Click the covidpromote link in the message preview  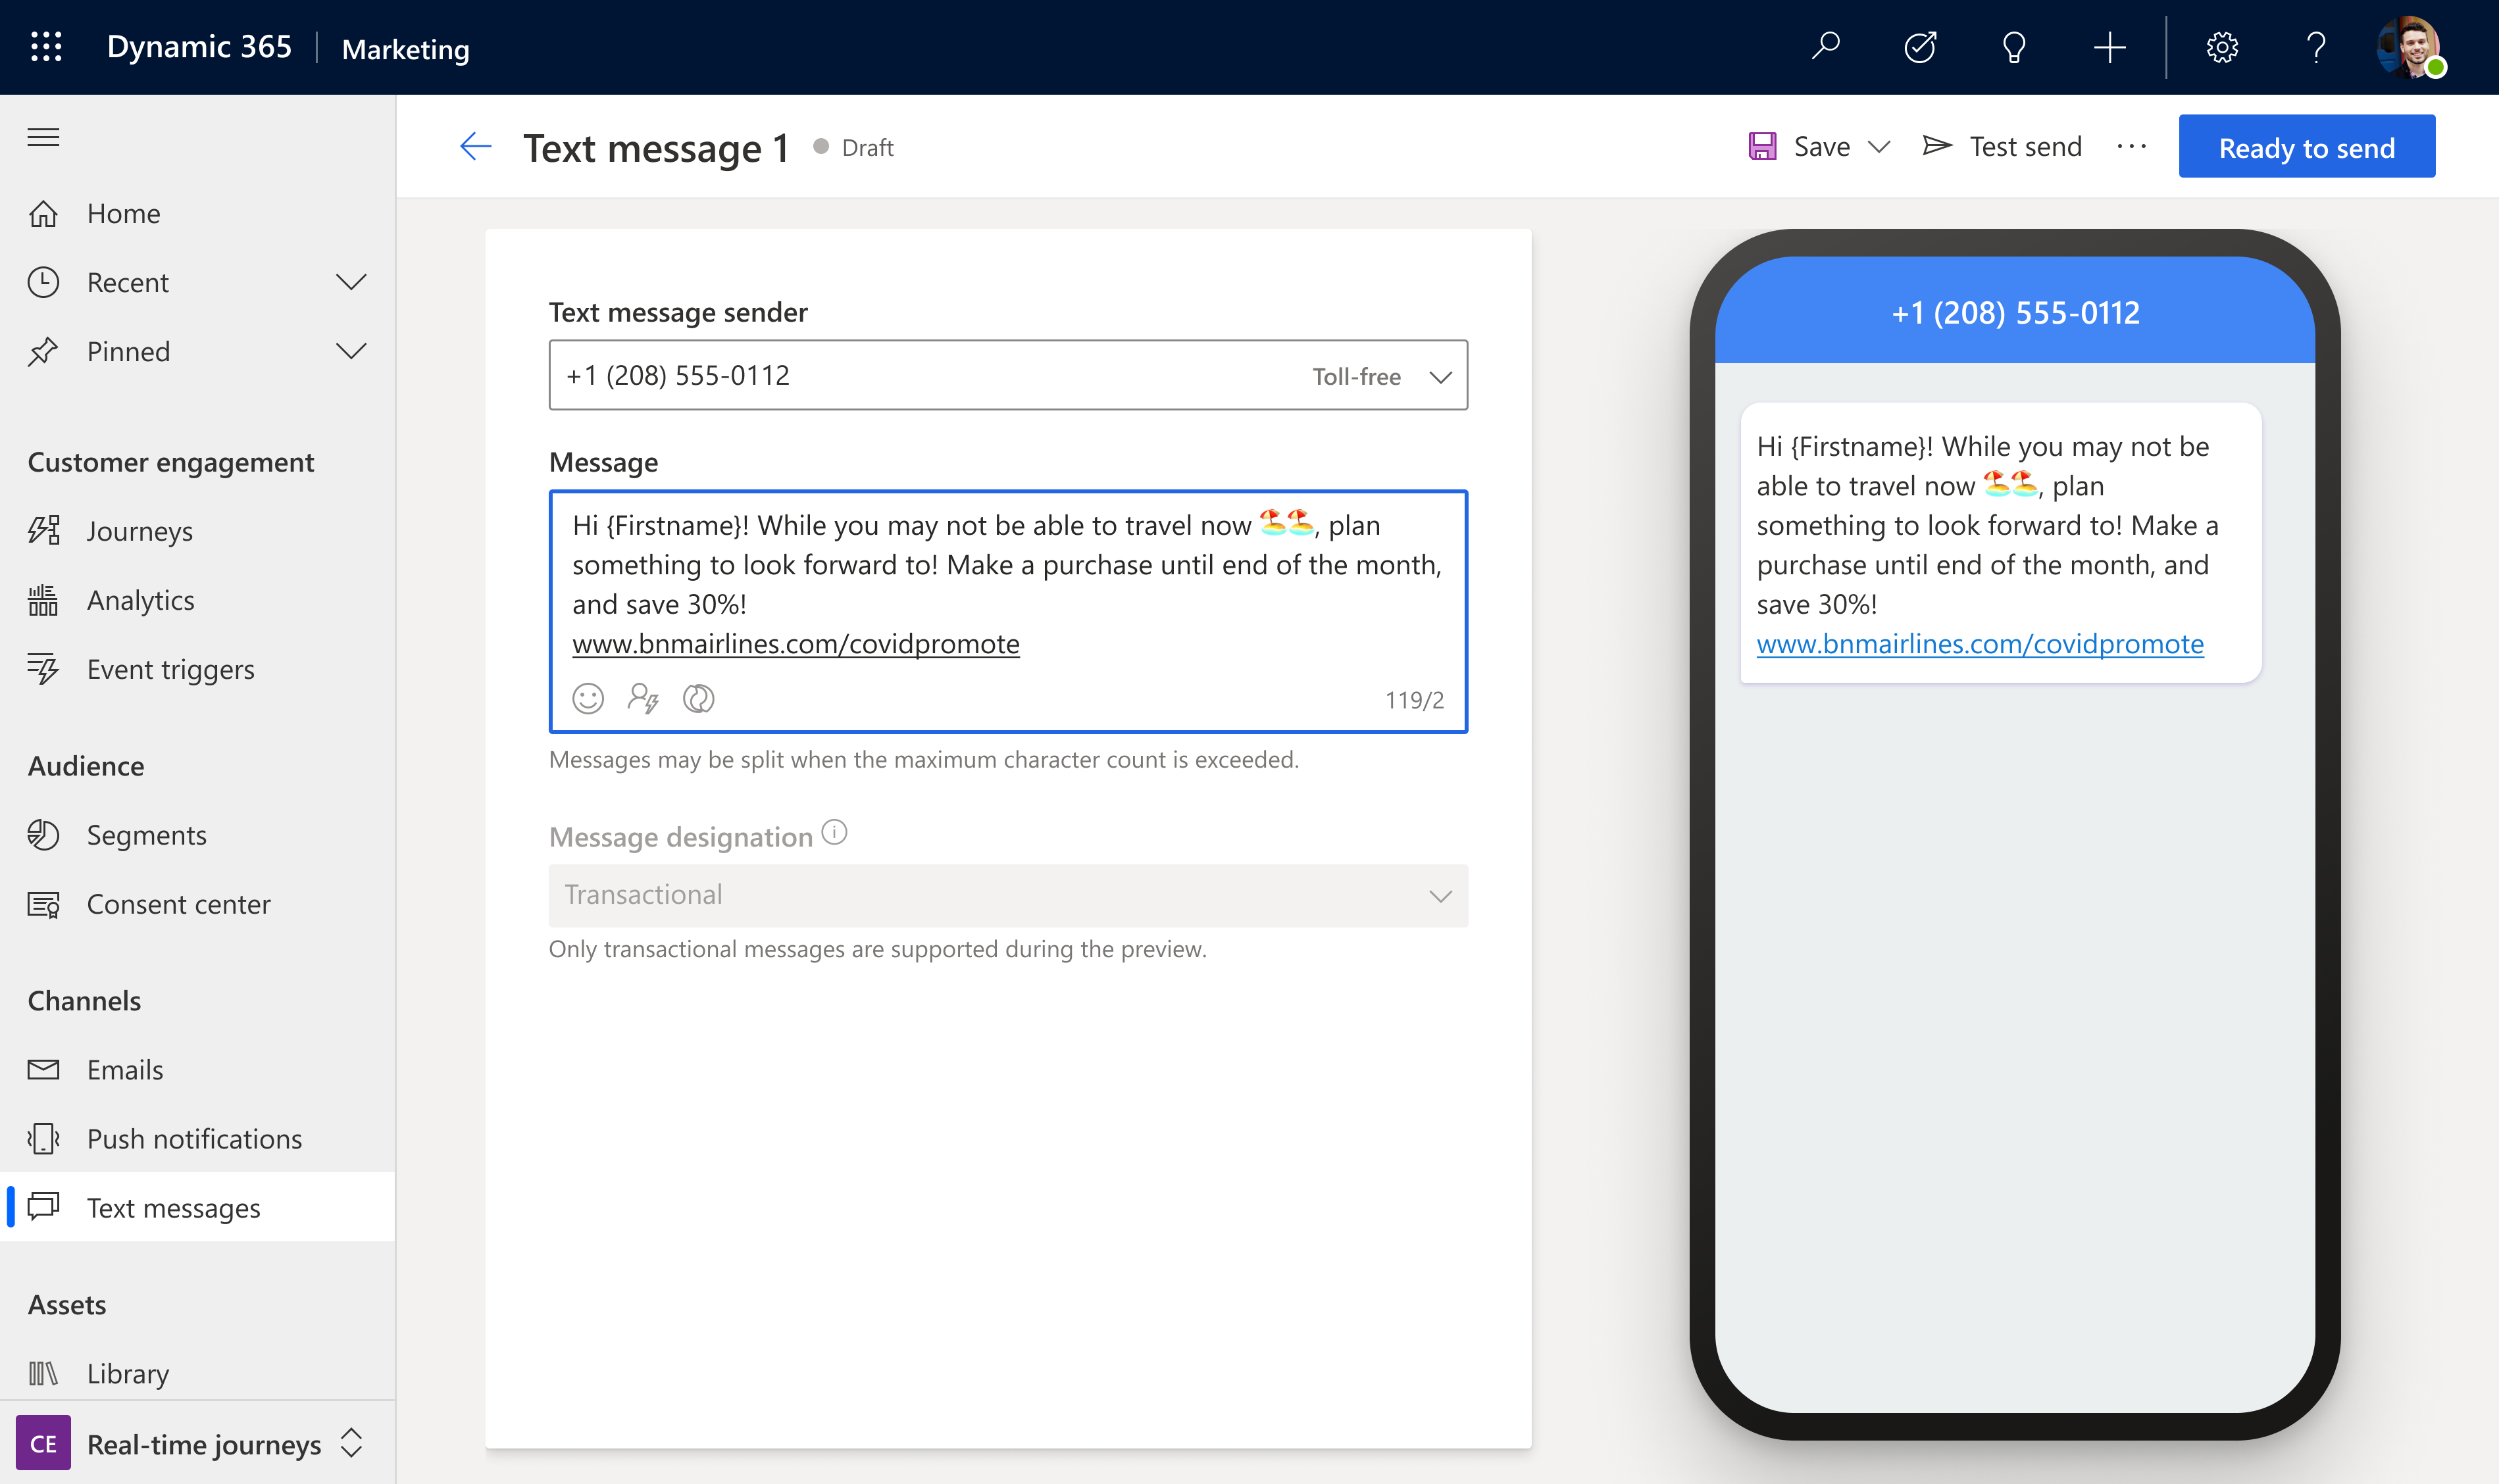click(1979, 644)
